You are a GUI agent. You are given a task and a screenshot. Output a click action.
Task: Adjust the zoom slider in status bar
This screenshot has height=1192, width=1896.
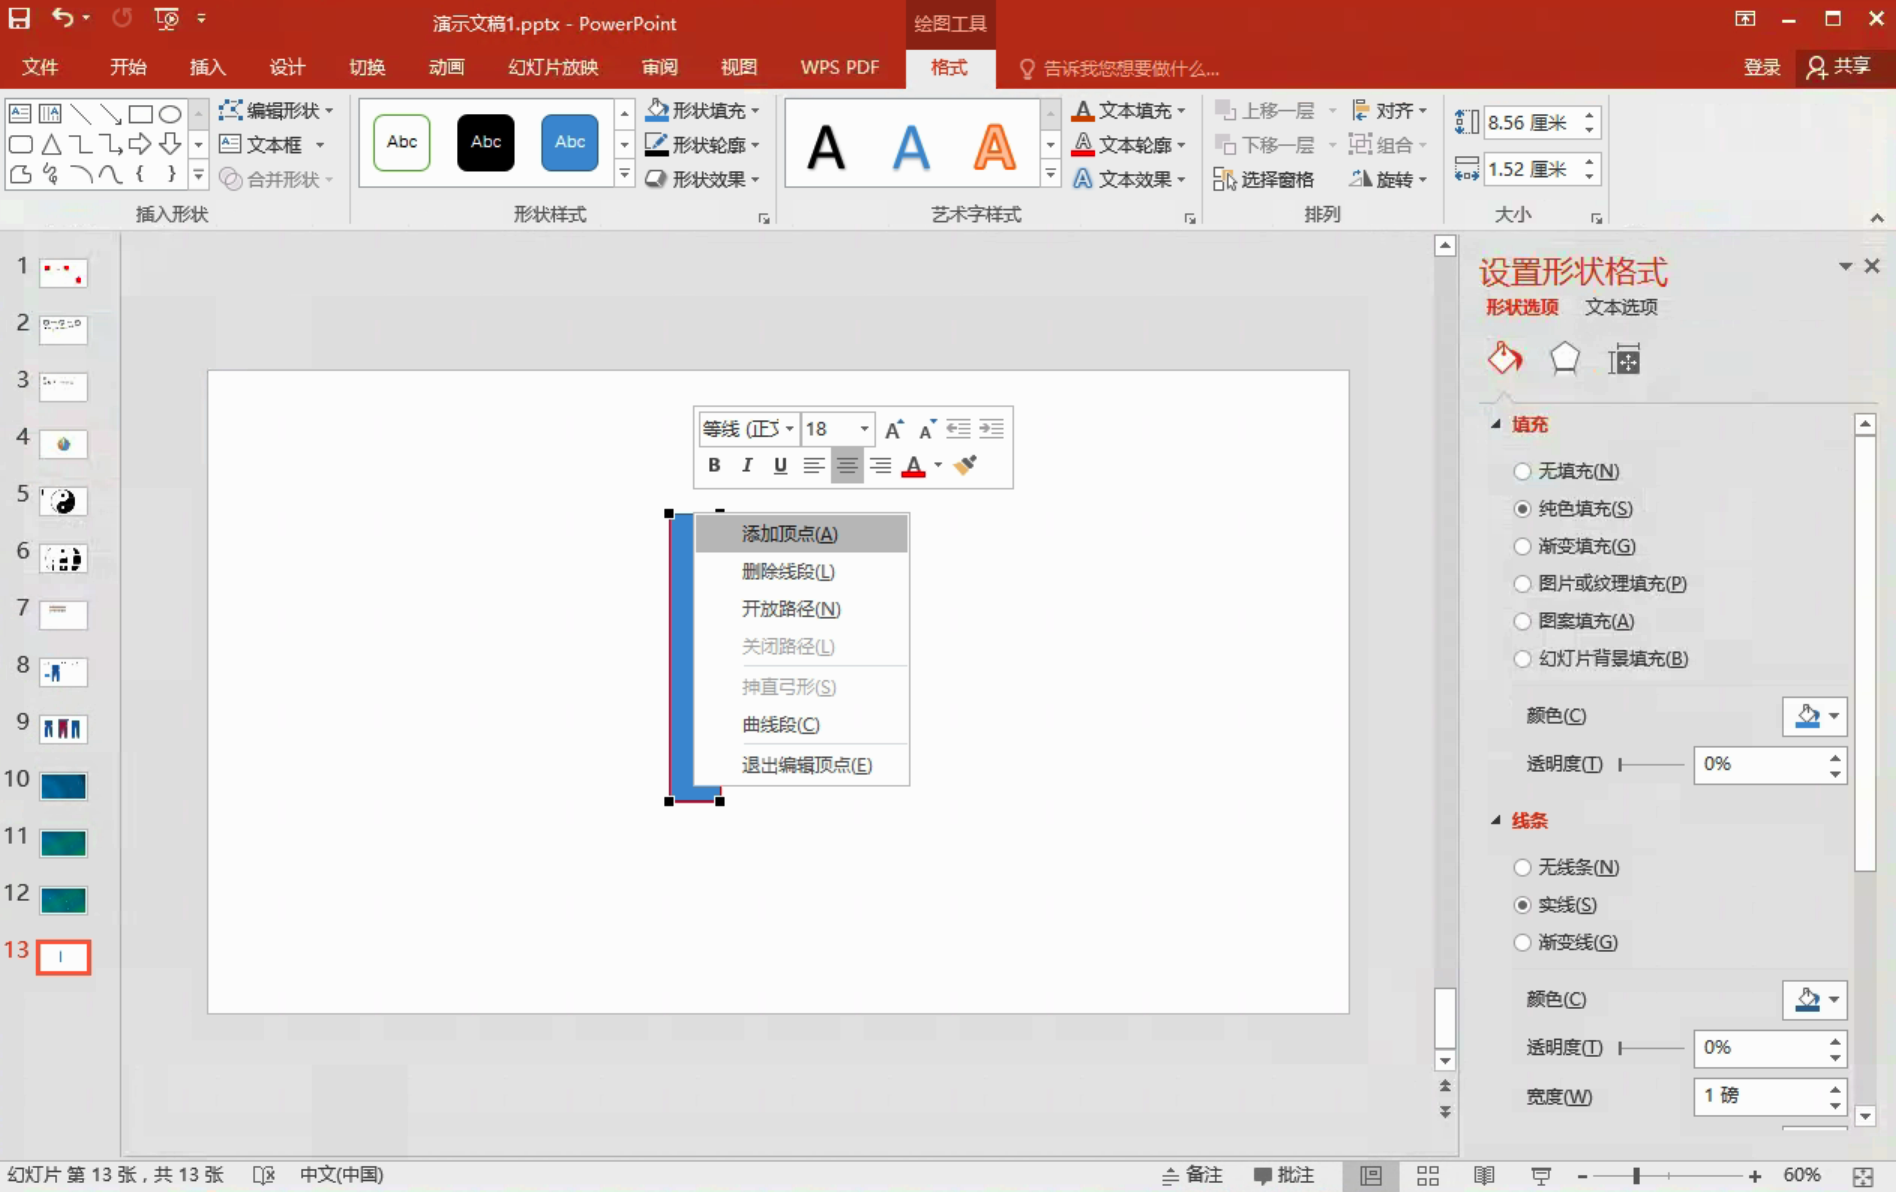(x=1637, y=1177)
